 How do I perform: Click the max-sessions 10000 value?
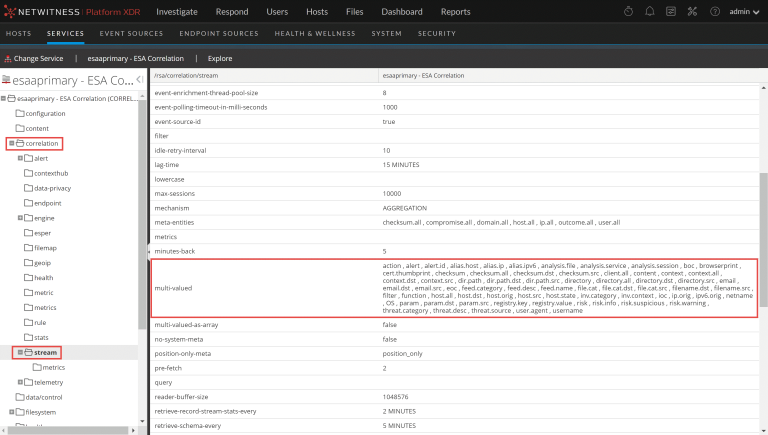[x=391, y=193]
